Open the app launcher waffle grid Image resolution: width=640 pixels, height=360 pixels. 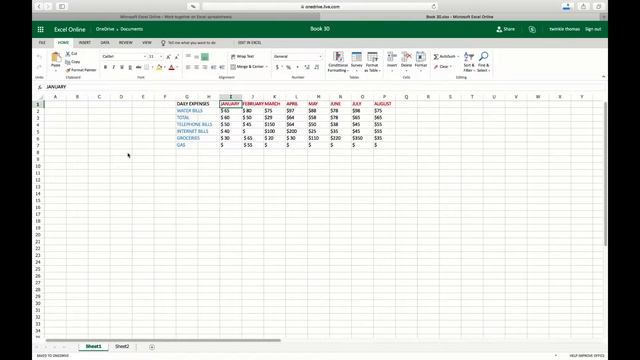(x=40, y=29)
